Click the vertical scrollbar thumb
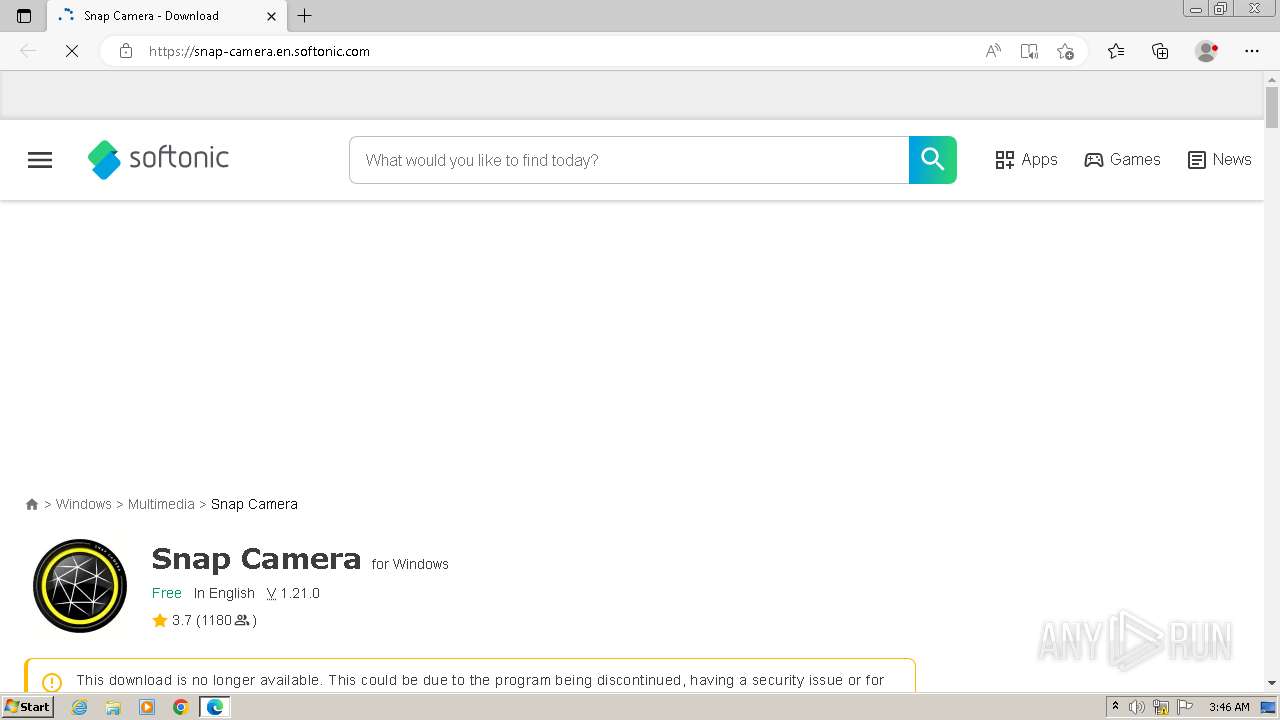The height and width of the screenshot is (720, 1280). pyautogui.click(x=1272, y=107)
